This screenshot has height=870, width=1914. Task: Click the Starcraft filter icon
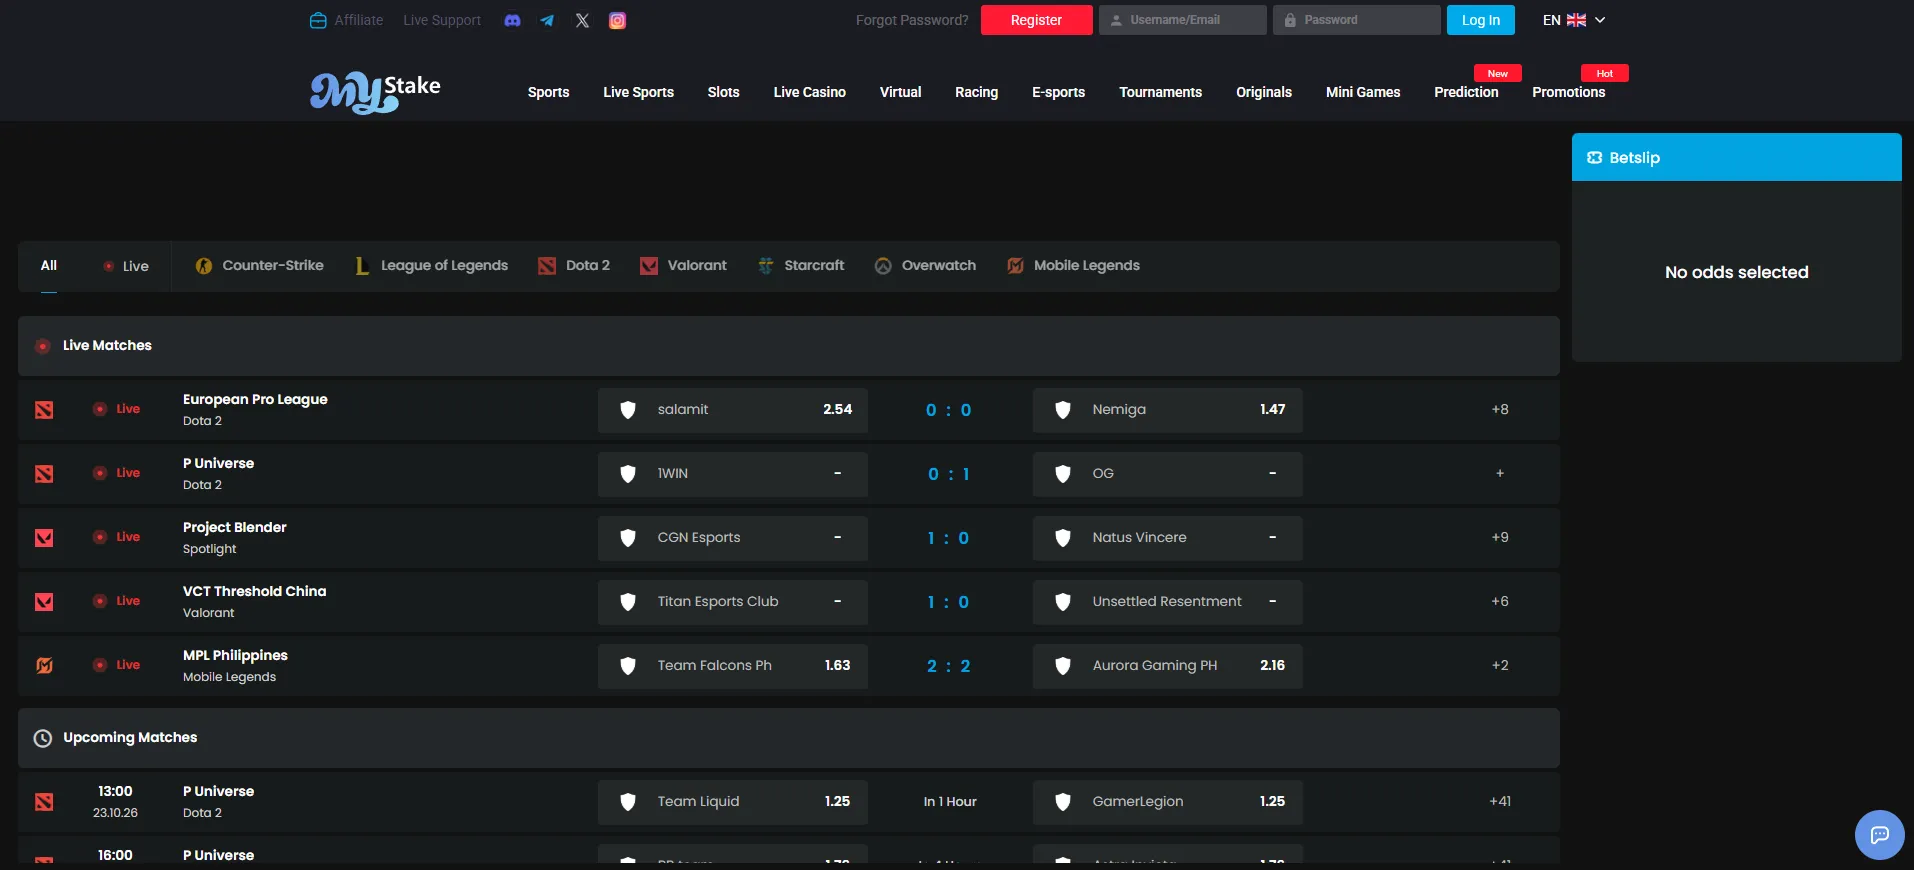(x=766, y=266)
